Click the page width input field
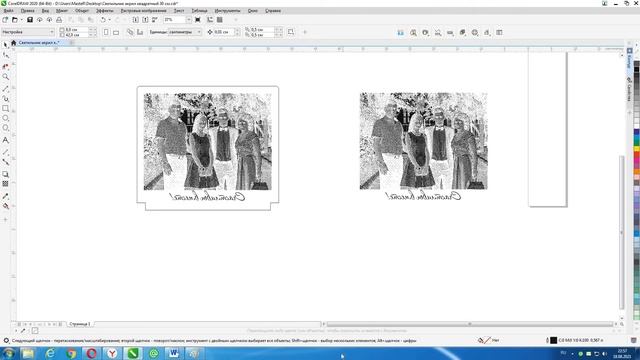Viewport: 640px width, 360px height. click(77, 30)
